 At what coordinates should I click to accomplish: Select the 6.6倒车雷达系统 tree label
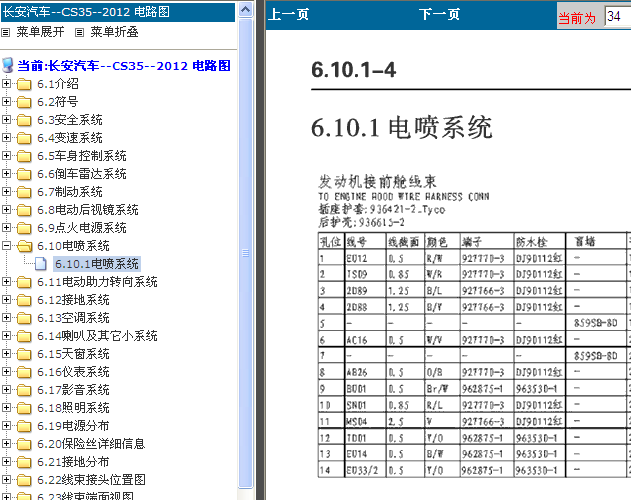pos(82,174)
